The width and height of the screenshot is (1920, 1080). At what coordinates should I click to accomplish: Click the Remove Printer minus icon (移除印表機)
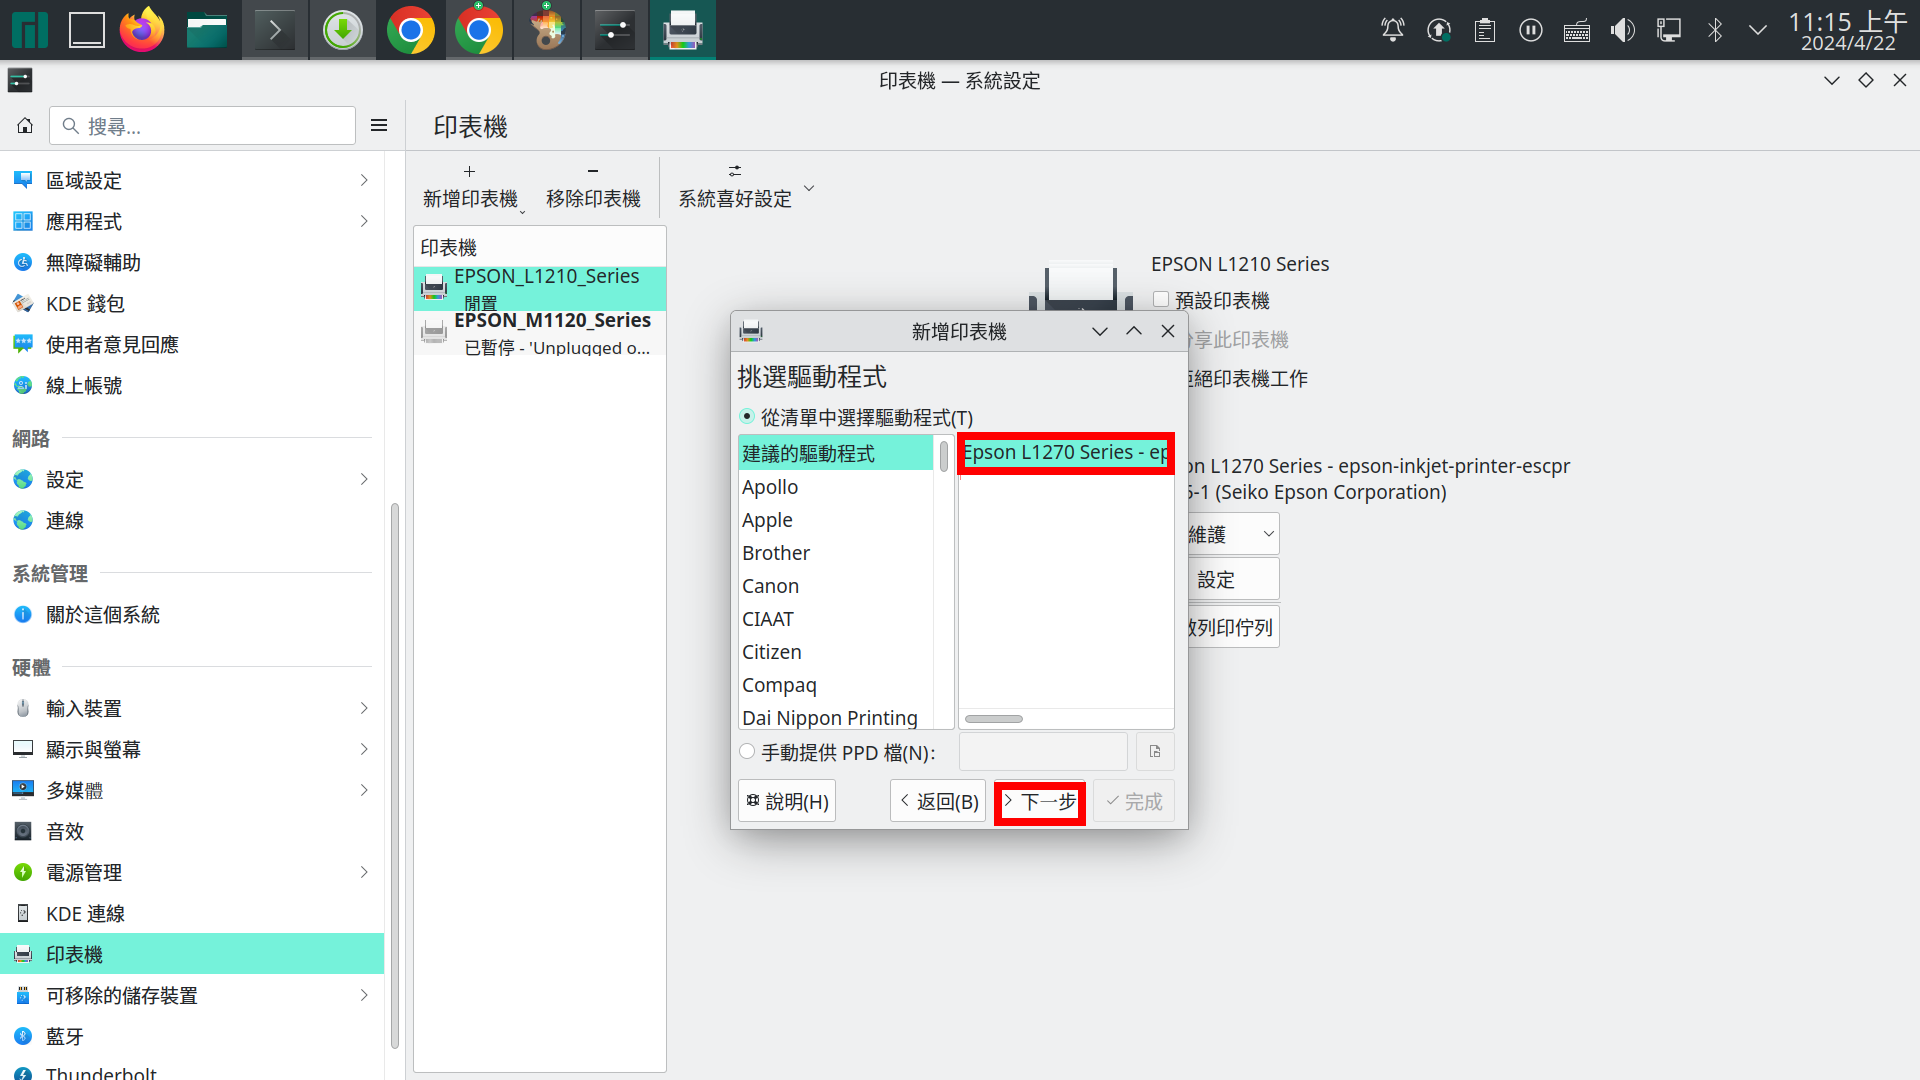(593, 172)
